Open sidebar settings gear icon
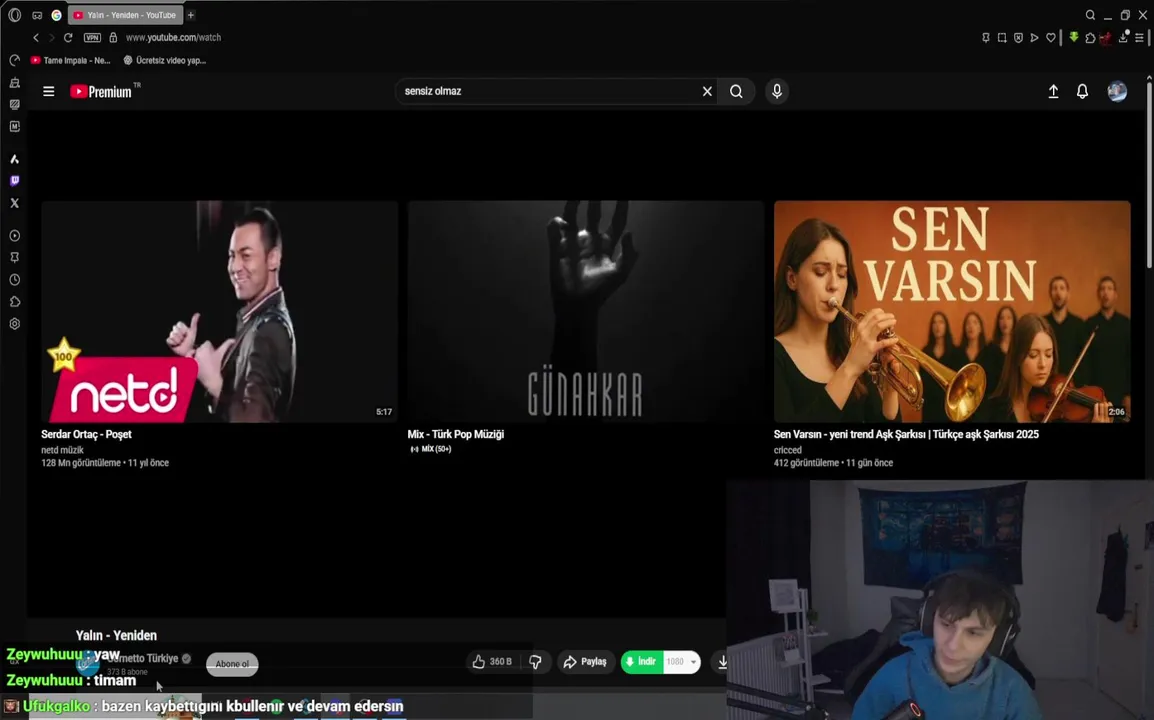This screenshot has width=1154, height=720. point(15,324)
